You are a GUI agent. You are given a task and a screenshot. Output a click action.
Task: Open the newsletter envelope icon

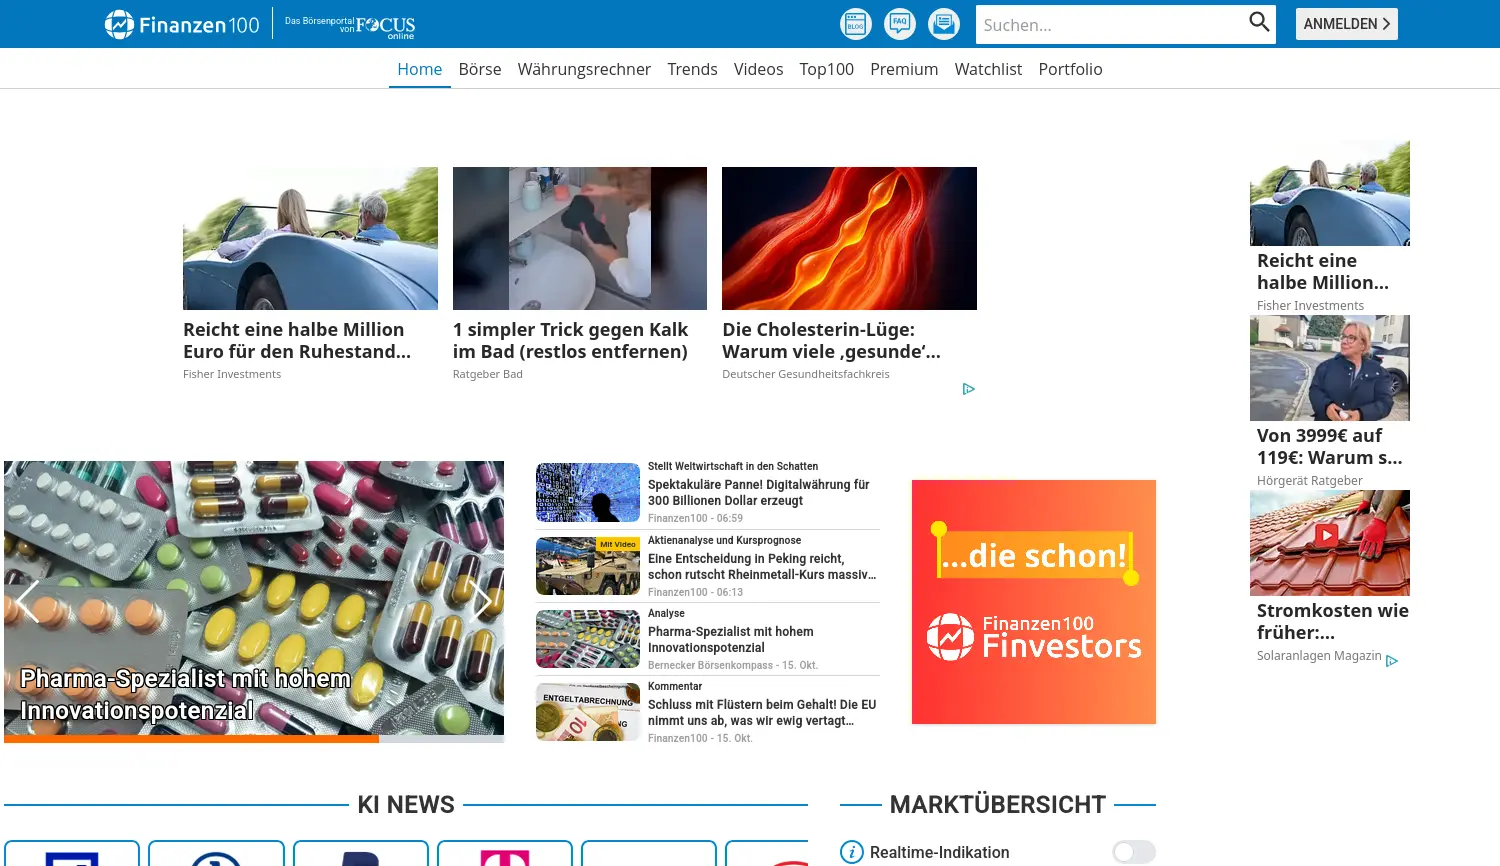tap(944, 24)
